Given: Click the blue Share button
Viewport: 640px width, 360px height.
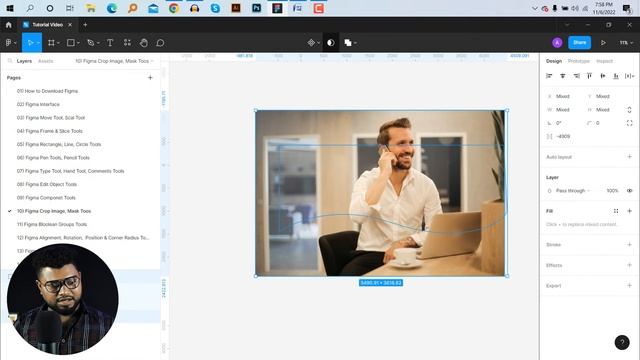Looking at the screenshot, I should pyautogui.click(x=580, y=42).
